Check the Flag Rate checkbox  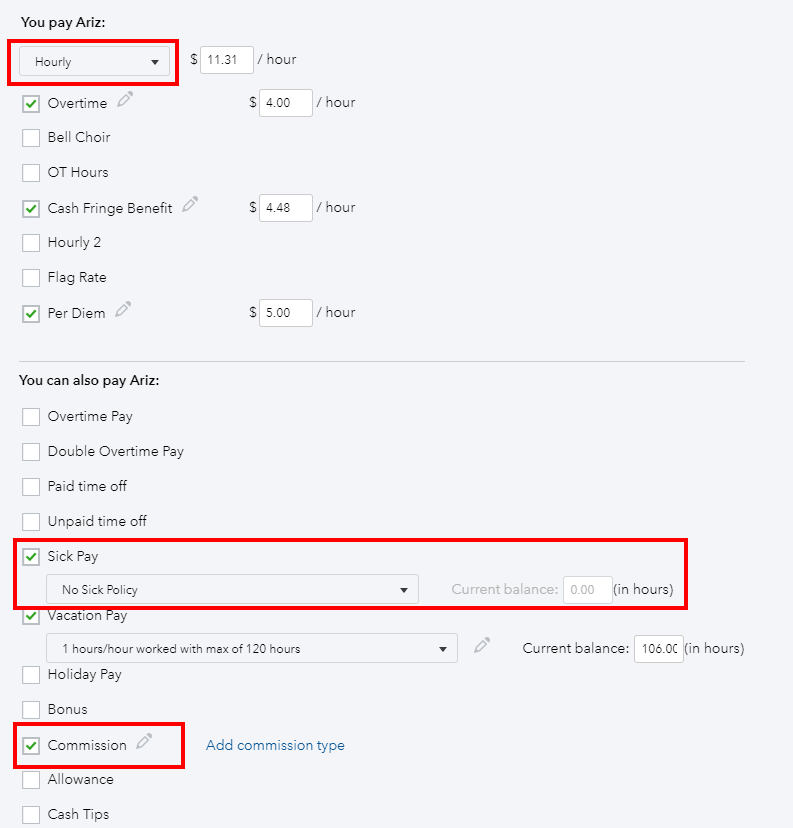31,277
